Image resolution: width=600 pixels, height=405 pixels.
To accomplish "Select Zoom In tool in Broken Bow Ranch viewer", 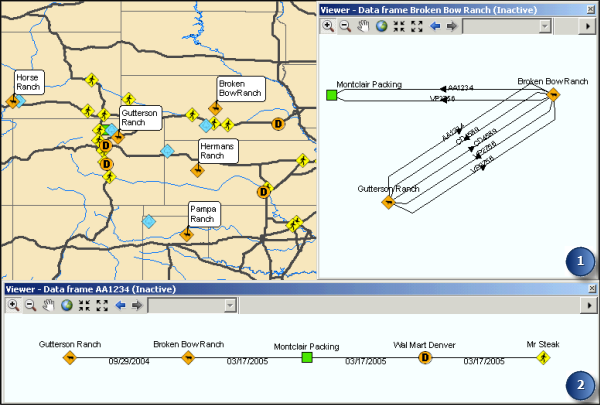I will 328,25.
